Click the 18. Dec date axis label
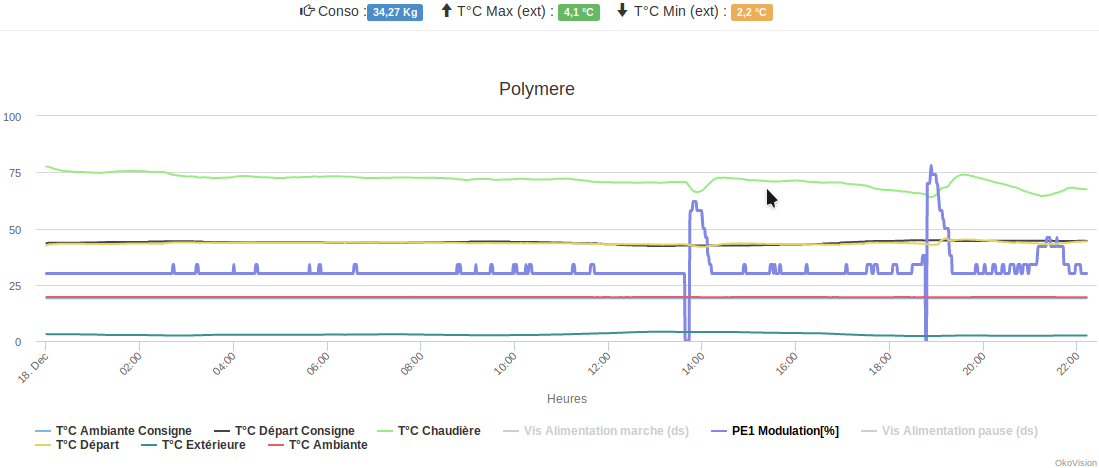Screen dimensions: 1099x468 coord(33,364)
